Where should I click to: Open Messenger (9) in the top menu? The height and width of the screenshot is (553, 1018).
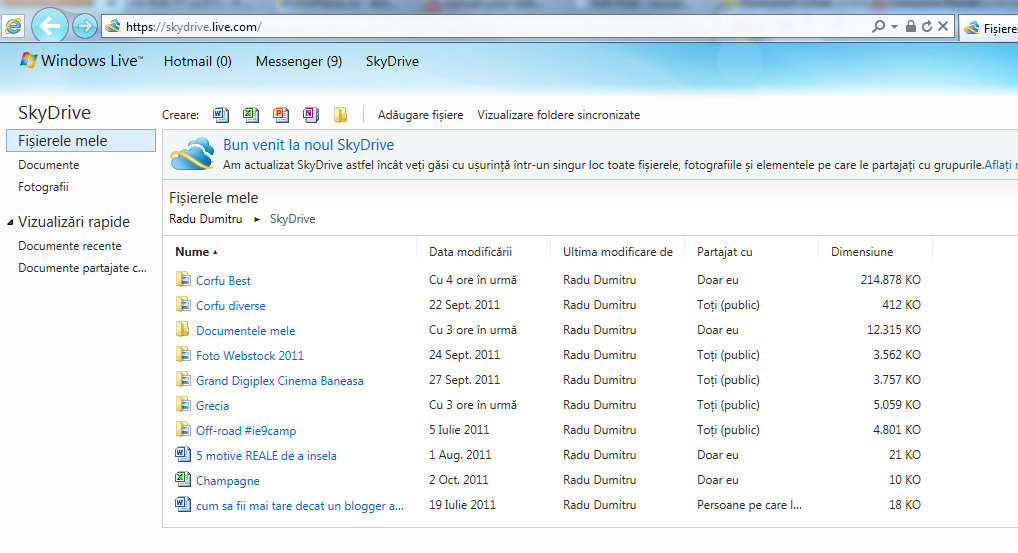[x=299, y=61]
